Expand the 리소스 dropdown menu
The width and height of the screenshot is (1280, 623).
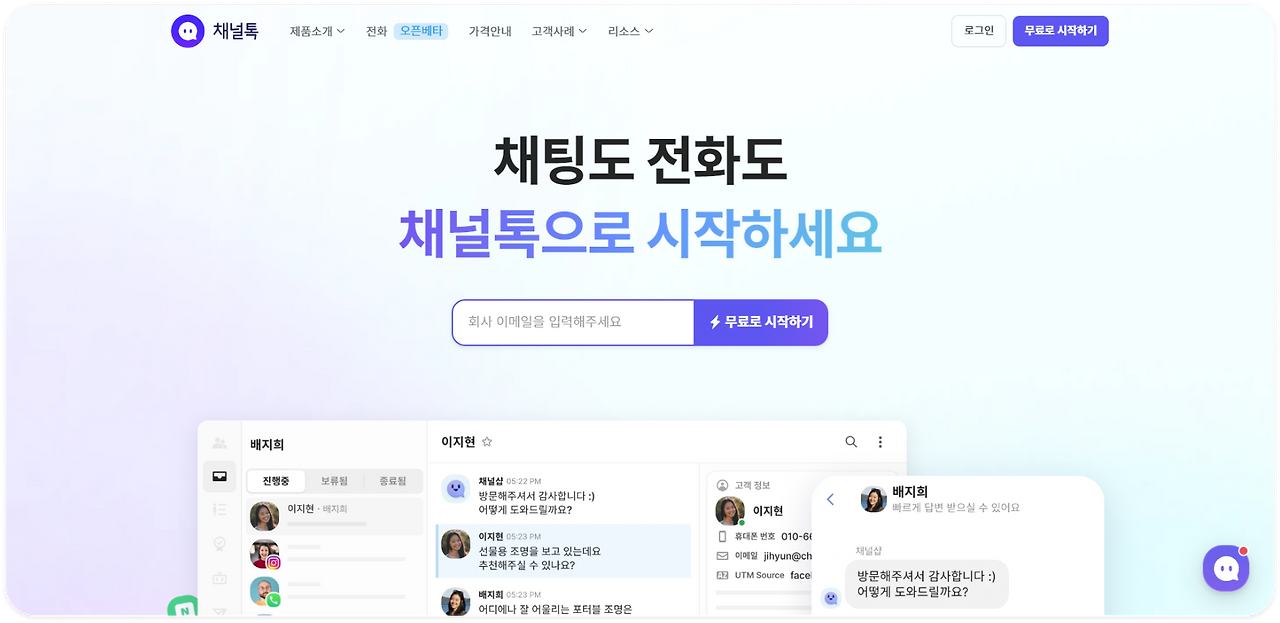pyautogui.click(x=630, y=31)
